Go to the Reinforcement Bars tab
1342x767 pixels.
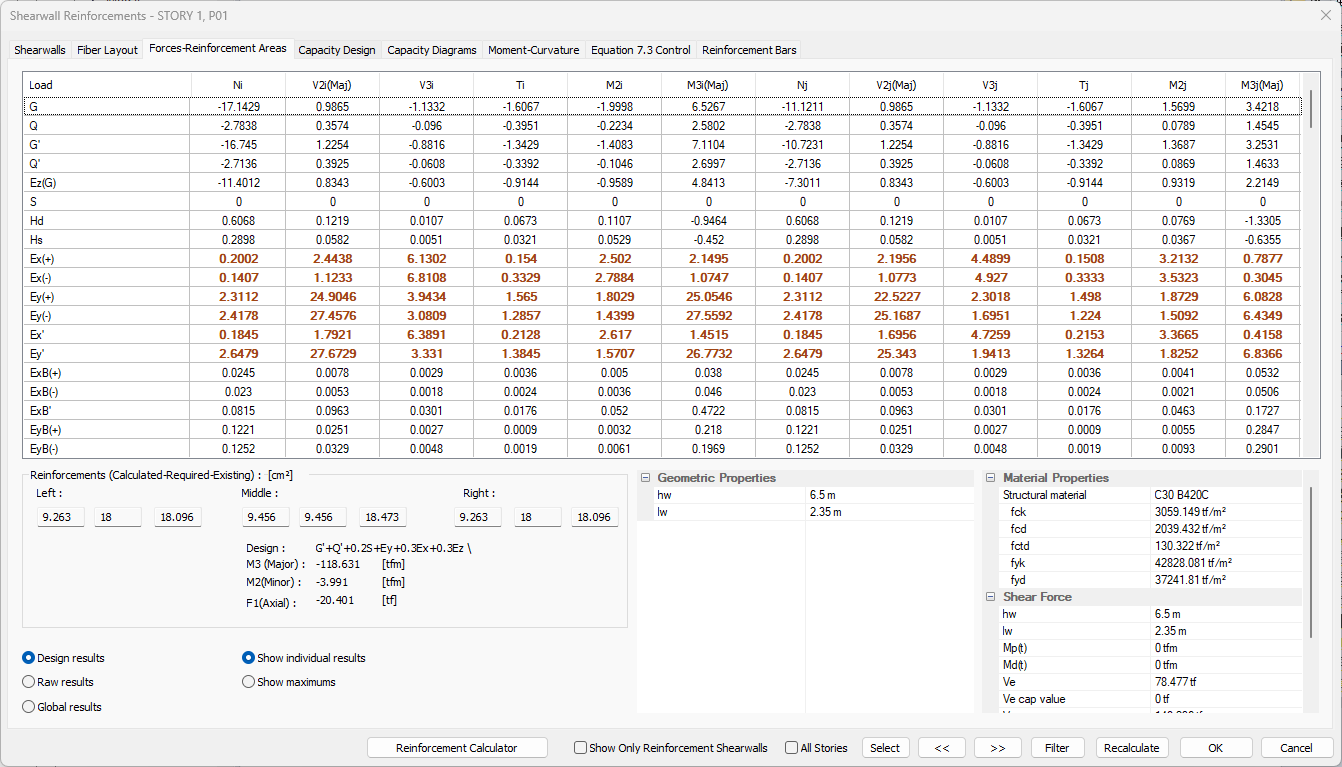pos(749,50)
